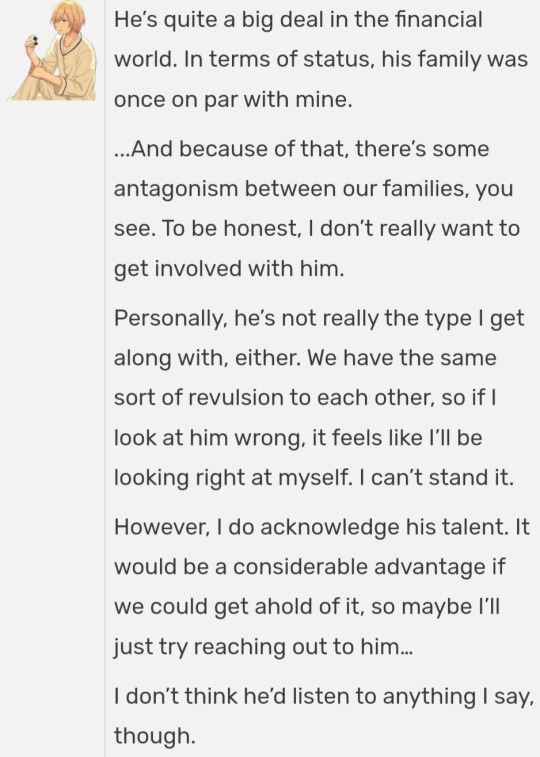Click the line "once on par with mine."

click(233, 100)
